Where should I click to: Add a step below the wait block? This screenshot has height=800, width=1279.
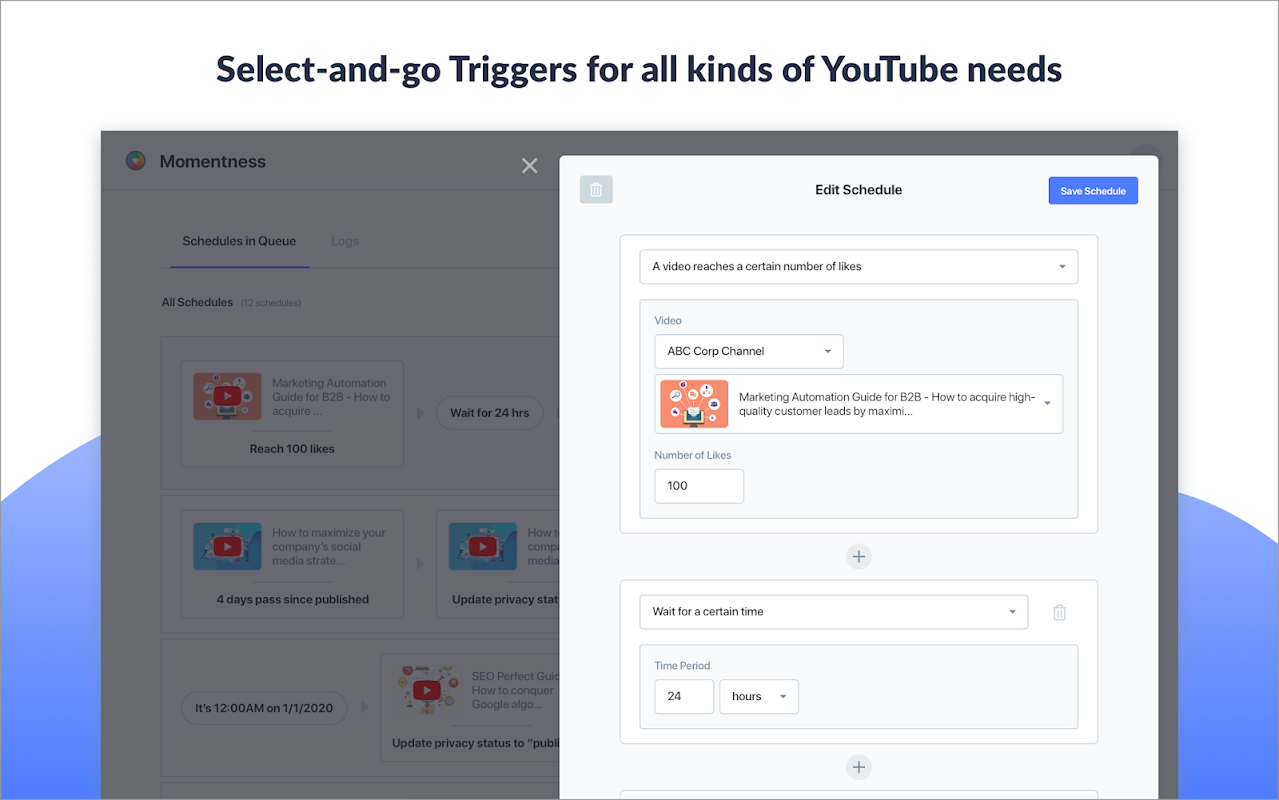pyautogui.click(x=859, y=767)
